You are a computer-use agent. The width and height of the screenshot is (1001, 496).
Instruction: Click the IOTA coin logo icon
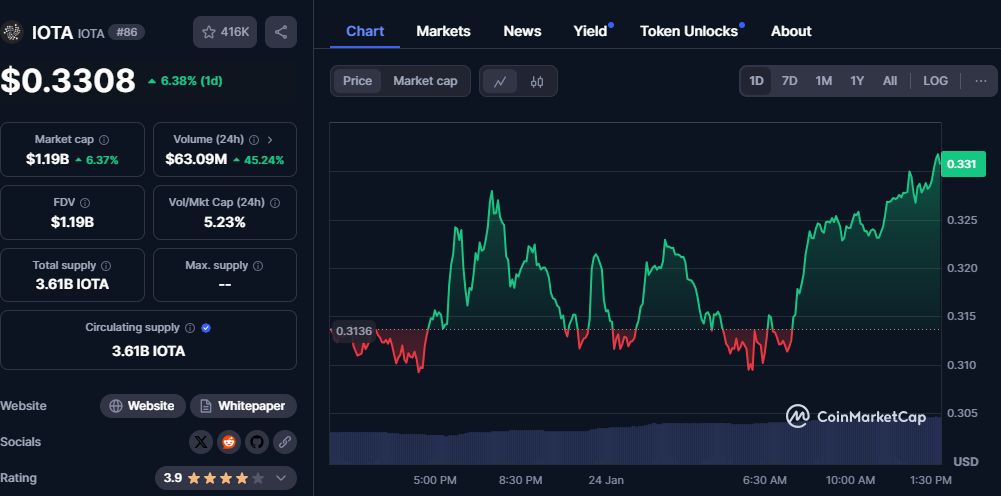(11, 32)
